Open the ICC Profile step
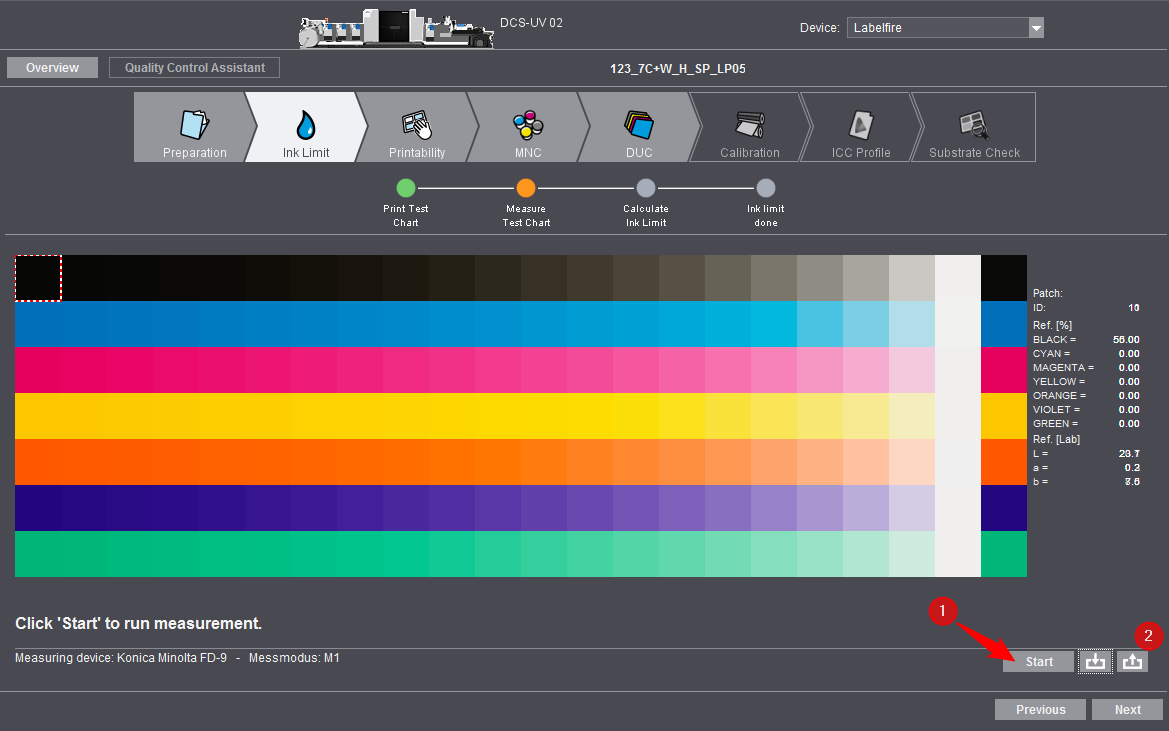Image resolution: width=1169 pixels, height=731 pixels. coord(860,127)
